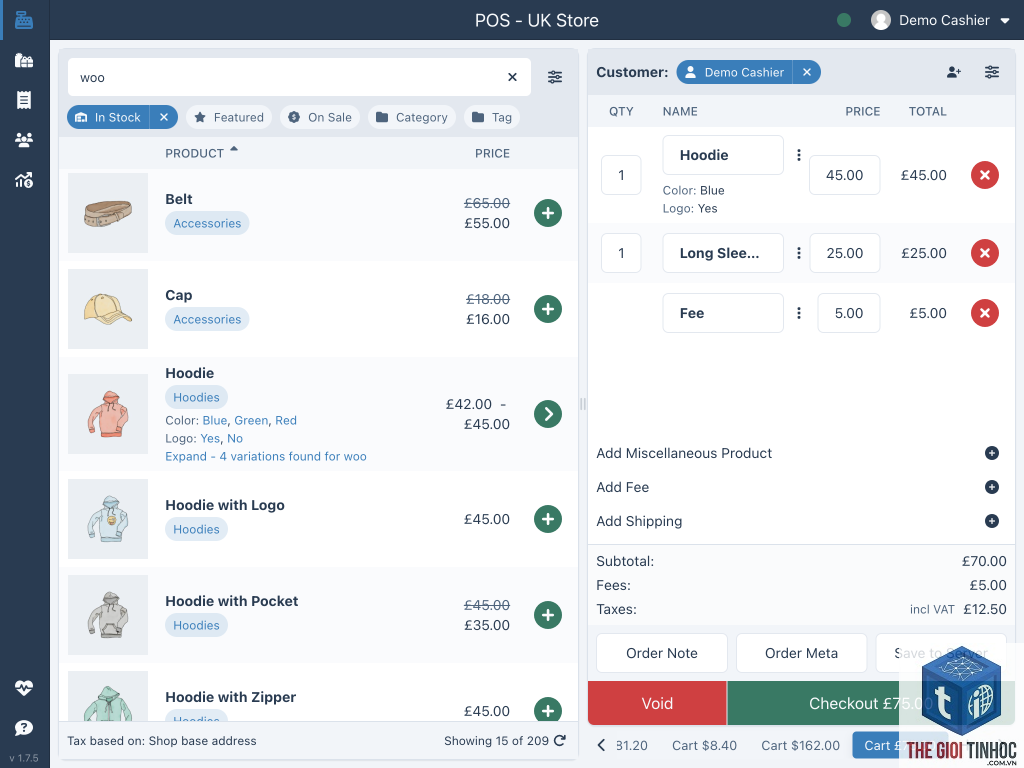Select Blue color on Hoodie product

pos(215,421)
